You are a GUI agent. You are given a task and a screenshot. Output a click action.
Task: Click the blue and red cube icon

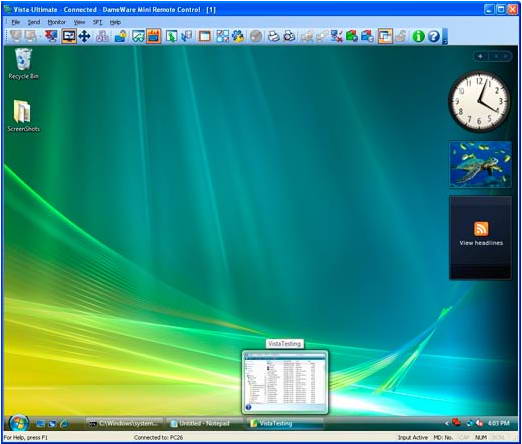click(x=367, y=36)
